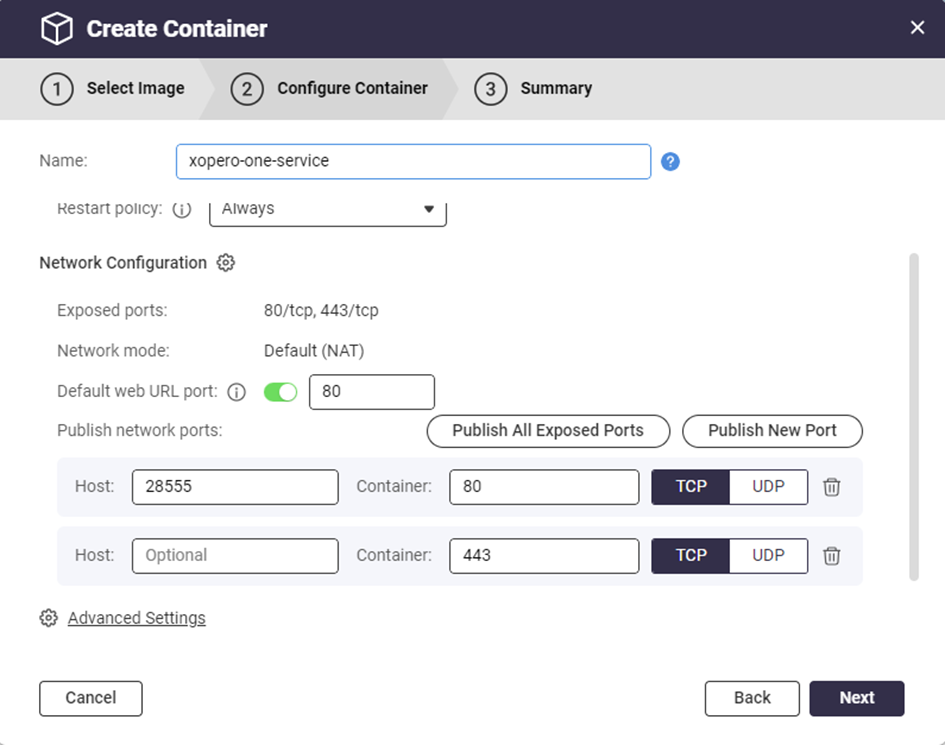Delete the port 443 mapping row
This screenshot has height=745, width=945.
[x=831, y=556]
